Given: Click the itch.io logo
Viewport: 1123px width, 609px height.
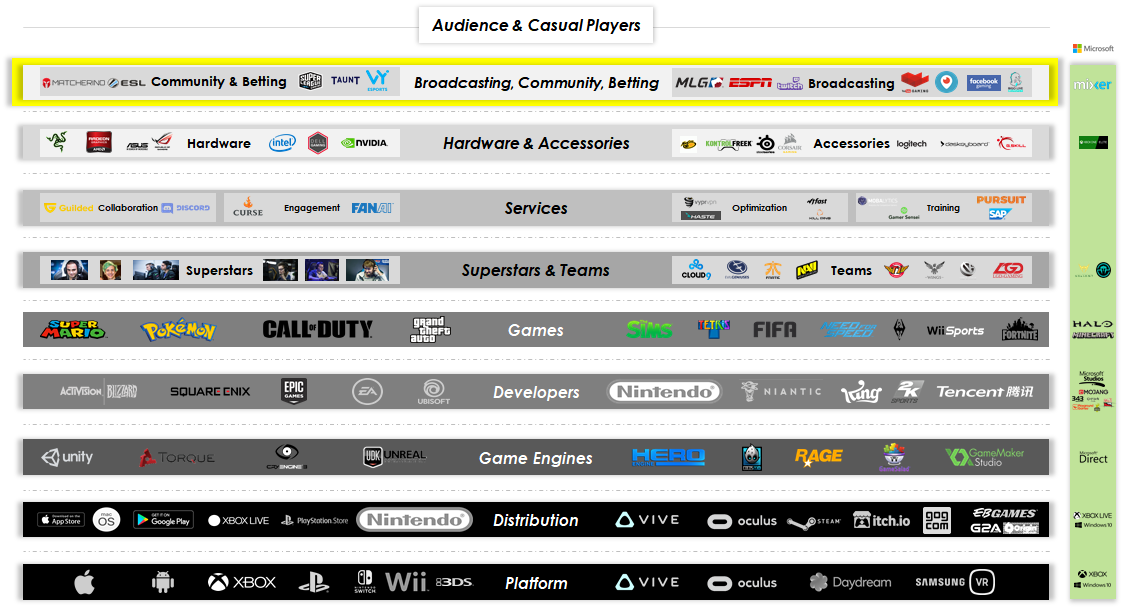Looking at the screenshot, I should tap(882, 521).
